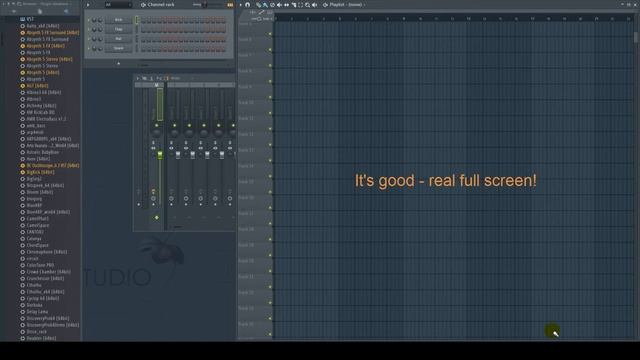The height and width of the screenshot is (360, 640).
Task: Toggle the Master mixer track mute LED
Action: point(157,125)
